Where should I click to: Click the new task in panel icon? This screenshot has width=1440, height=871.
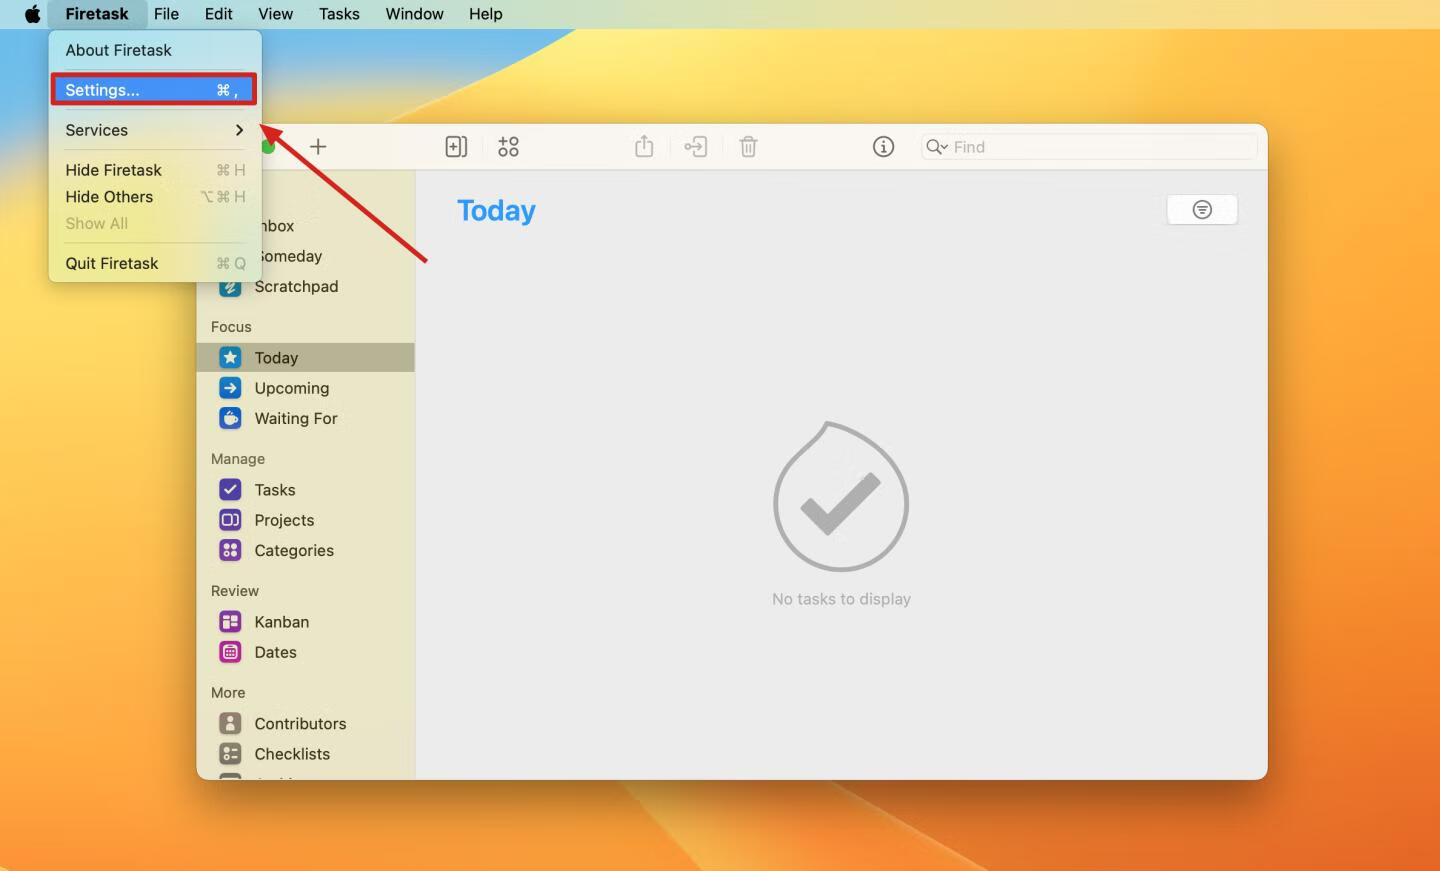456,147
